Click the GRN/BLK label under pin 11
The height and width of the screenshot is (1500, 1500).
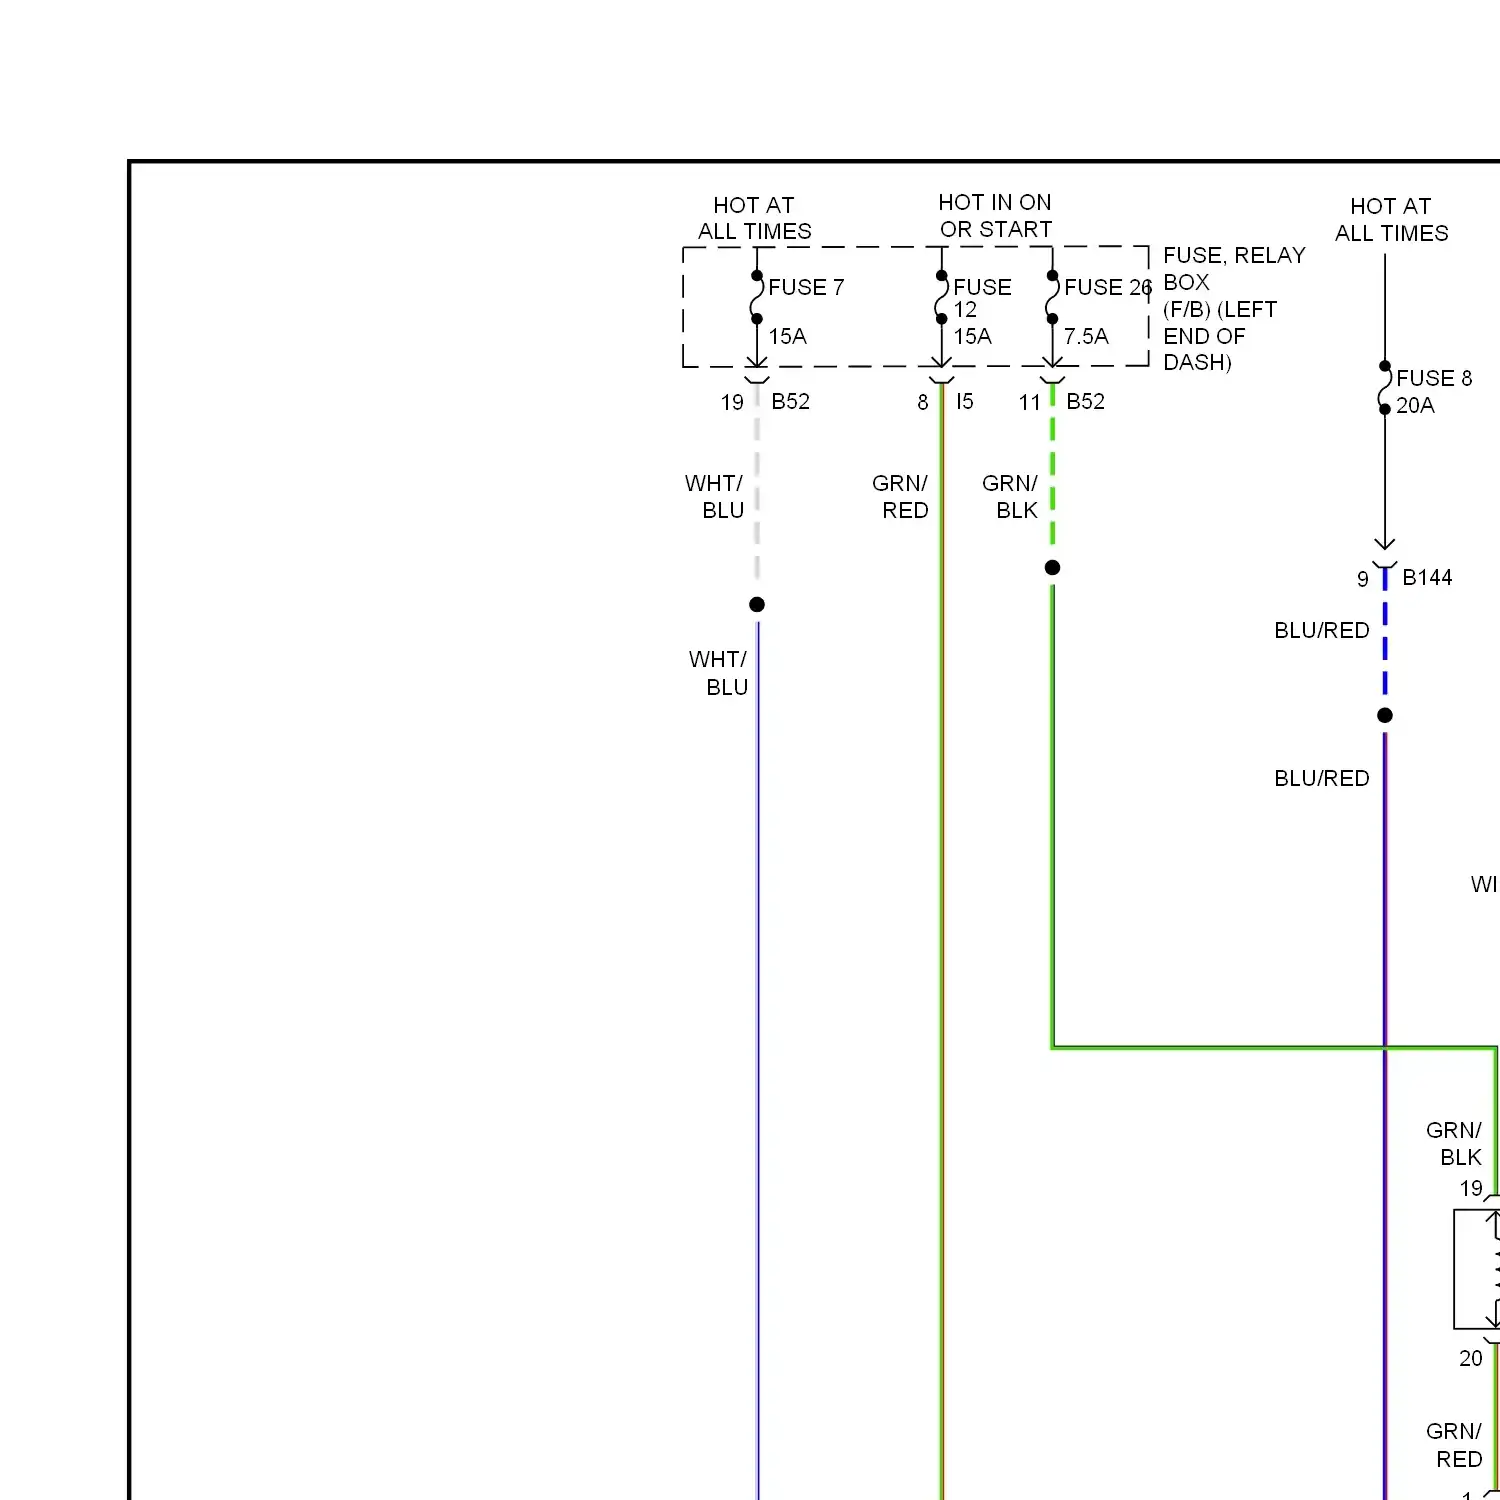1010,497
